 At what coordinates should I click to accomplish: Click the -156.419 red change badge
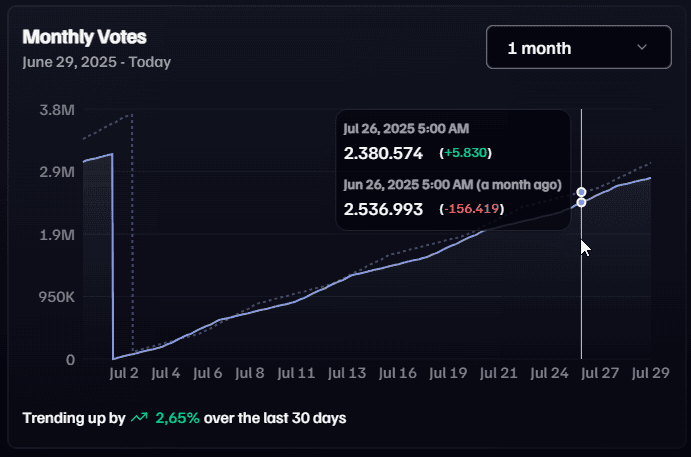(471, 209)
